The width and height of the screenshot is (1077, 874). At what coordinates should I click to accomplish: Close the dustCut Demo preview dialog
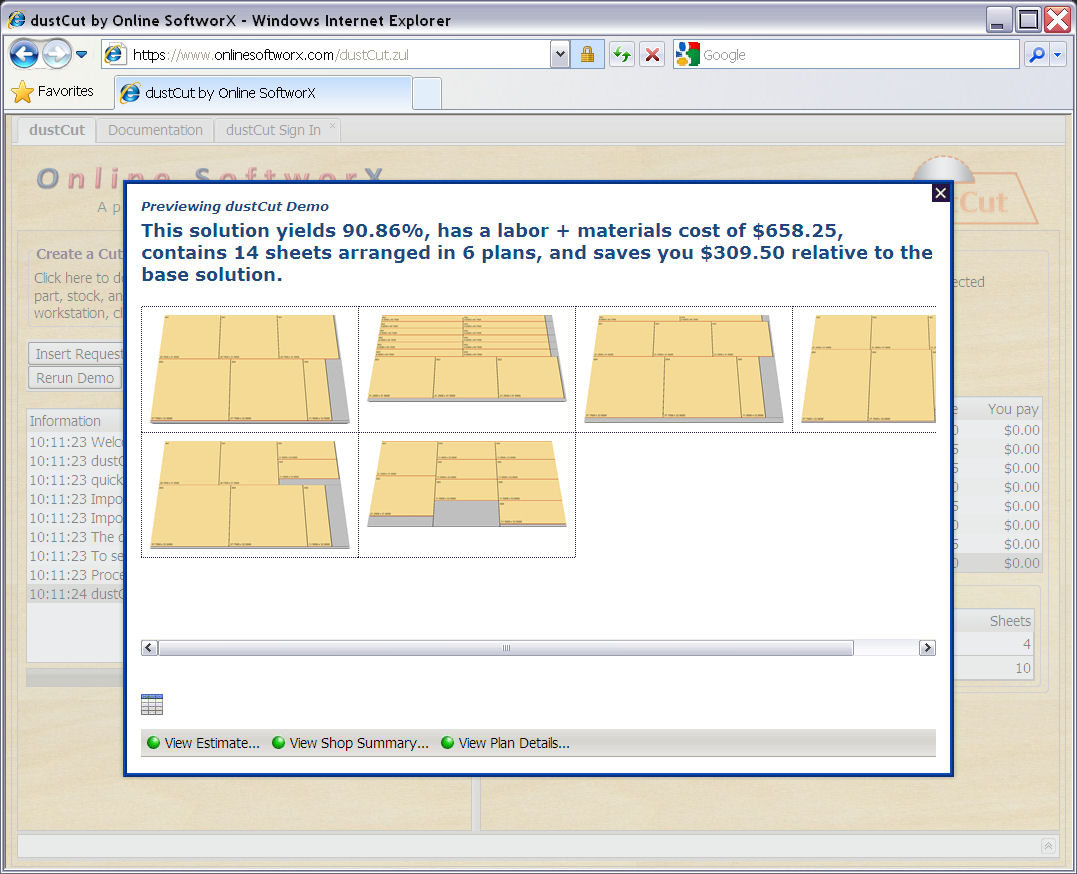pos(940,193)
